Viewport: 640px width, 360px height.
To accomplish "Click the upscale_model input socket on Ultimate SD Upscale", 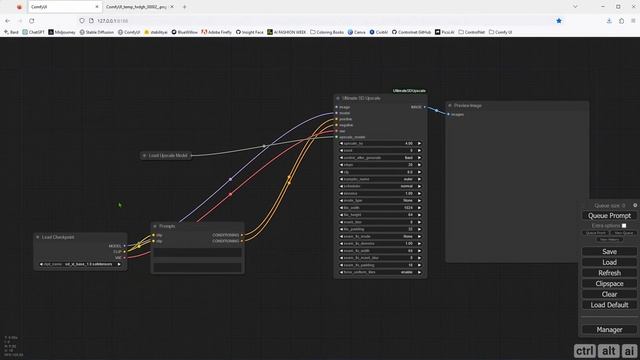I will [x=337, y=137].
